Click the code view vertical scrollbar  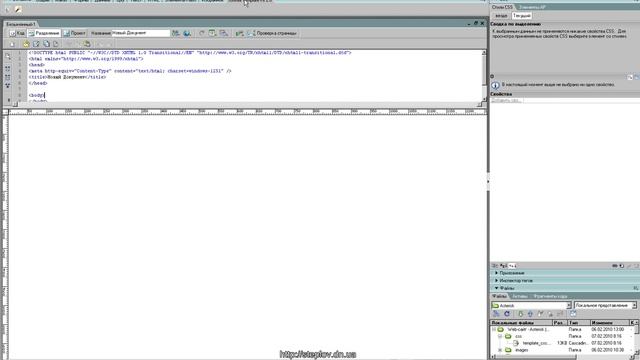coord(484,76)
